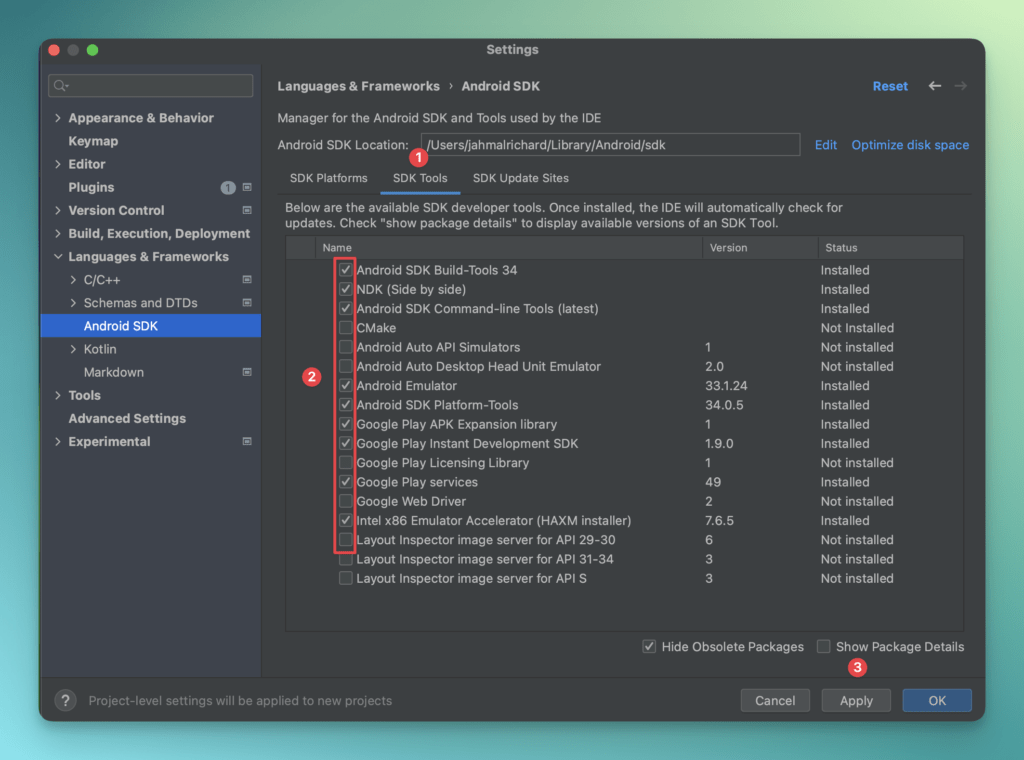Uncheck Android SDK Platform-Tools
This screenshot has height=760, width=1024.
(x=345, y=405)
